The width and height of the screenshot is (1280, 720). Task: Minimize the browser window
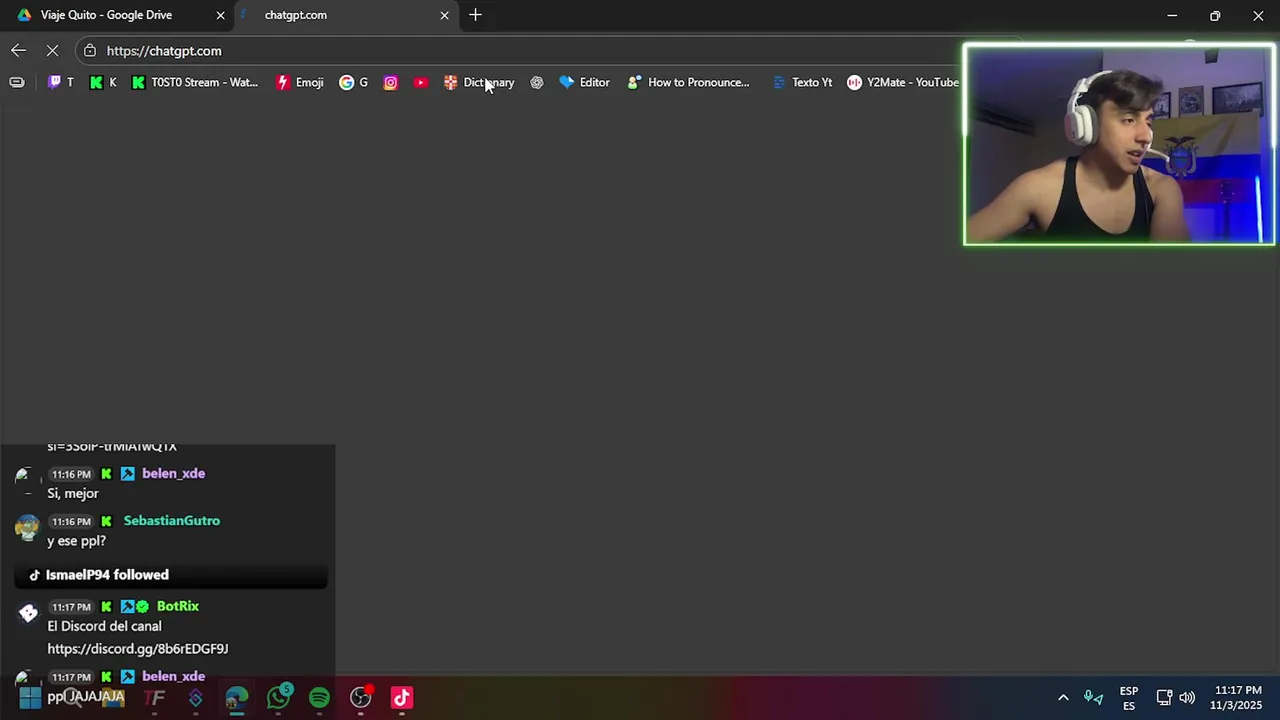click(x=1172, y=15)
